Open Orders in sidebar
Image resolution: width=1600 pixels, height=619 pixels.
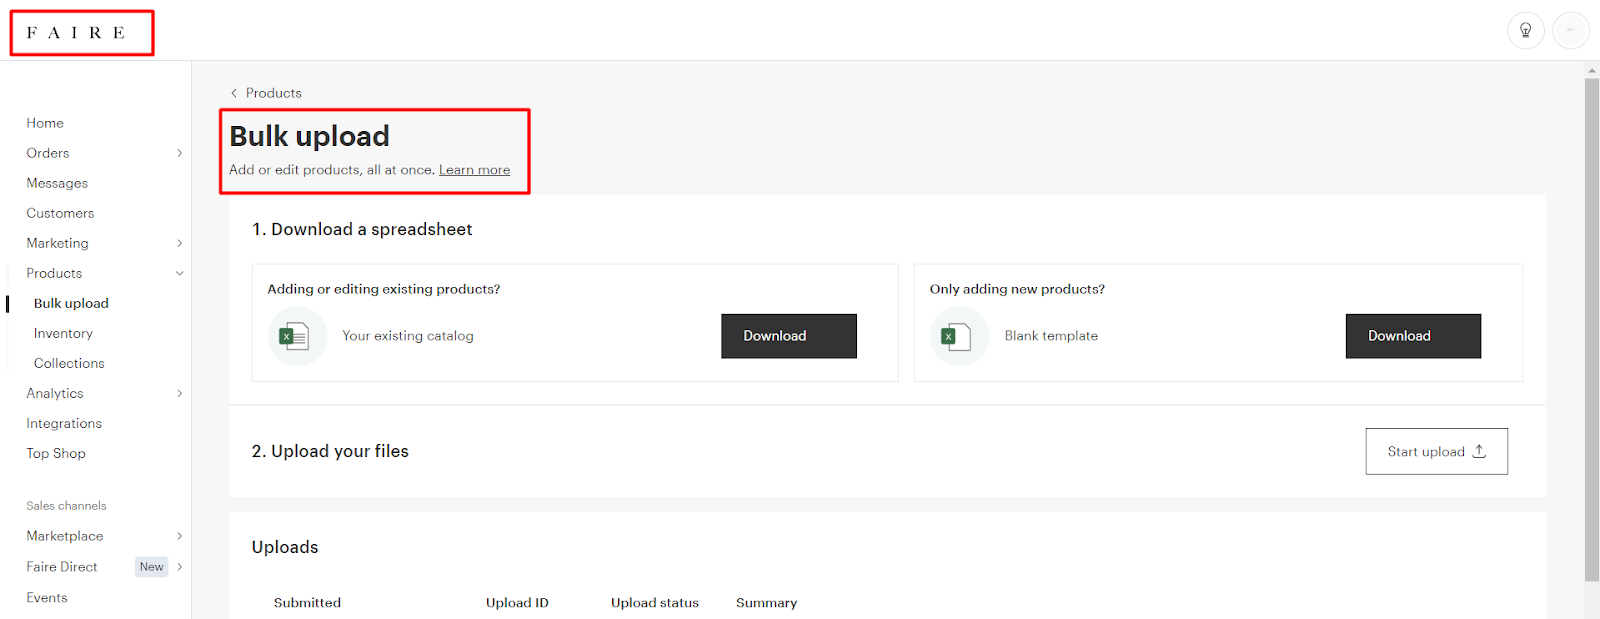point(48,153)
